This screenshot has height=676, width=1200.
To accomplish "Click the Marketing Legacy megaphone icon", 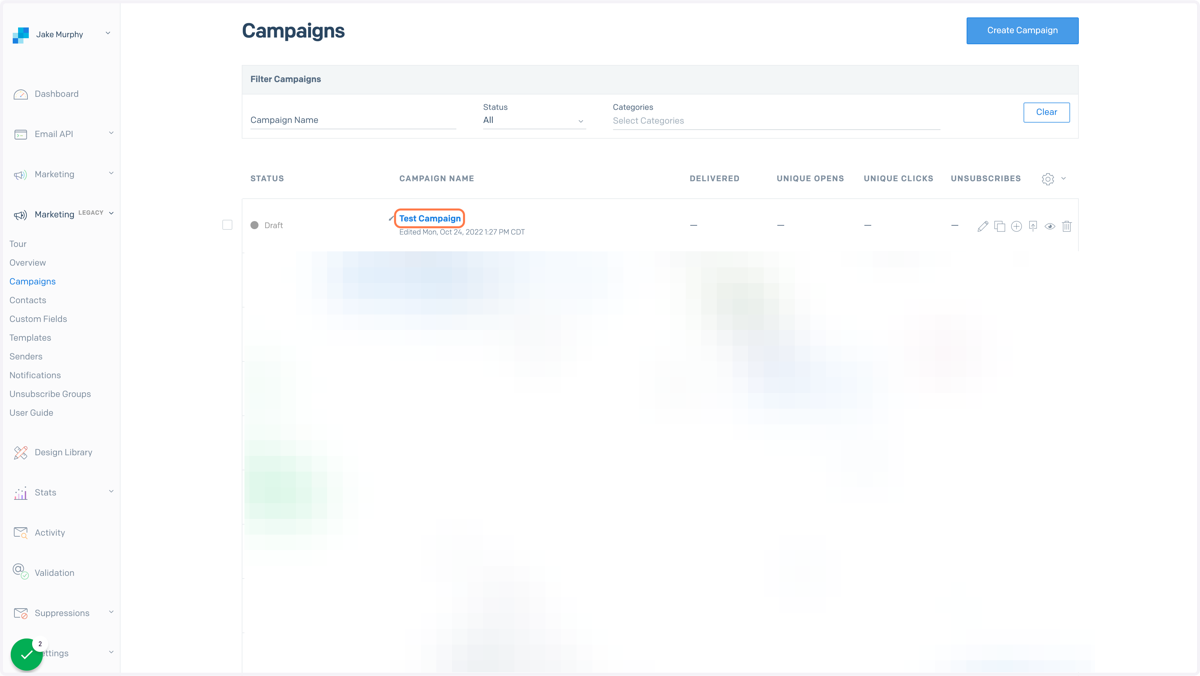I will pos(20,215).
